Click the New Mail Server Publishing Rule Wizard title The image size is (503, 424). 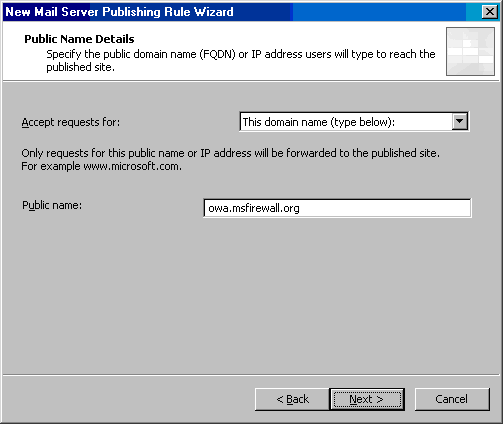tap(119, 12)
